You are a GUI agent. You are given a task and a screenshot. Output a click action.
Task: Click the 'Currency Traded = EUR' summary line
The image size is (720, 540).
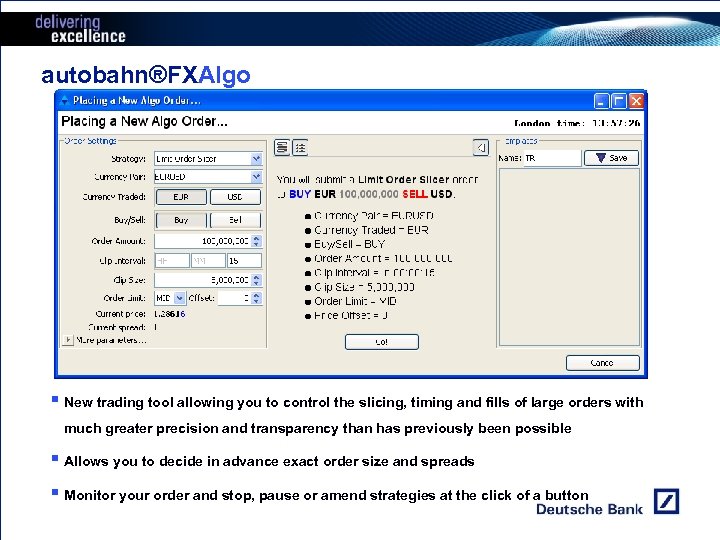point(371,230)
